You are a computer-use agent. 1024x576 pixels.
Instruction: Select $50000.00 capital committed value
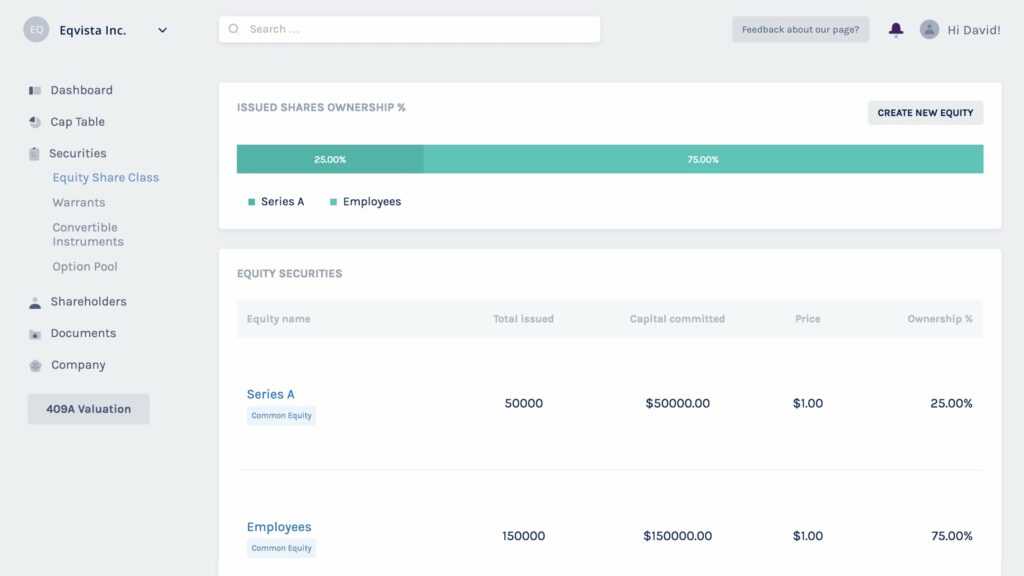click(677, 404)
